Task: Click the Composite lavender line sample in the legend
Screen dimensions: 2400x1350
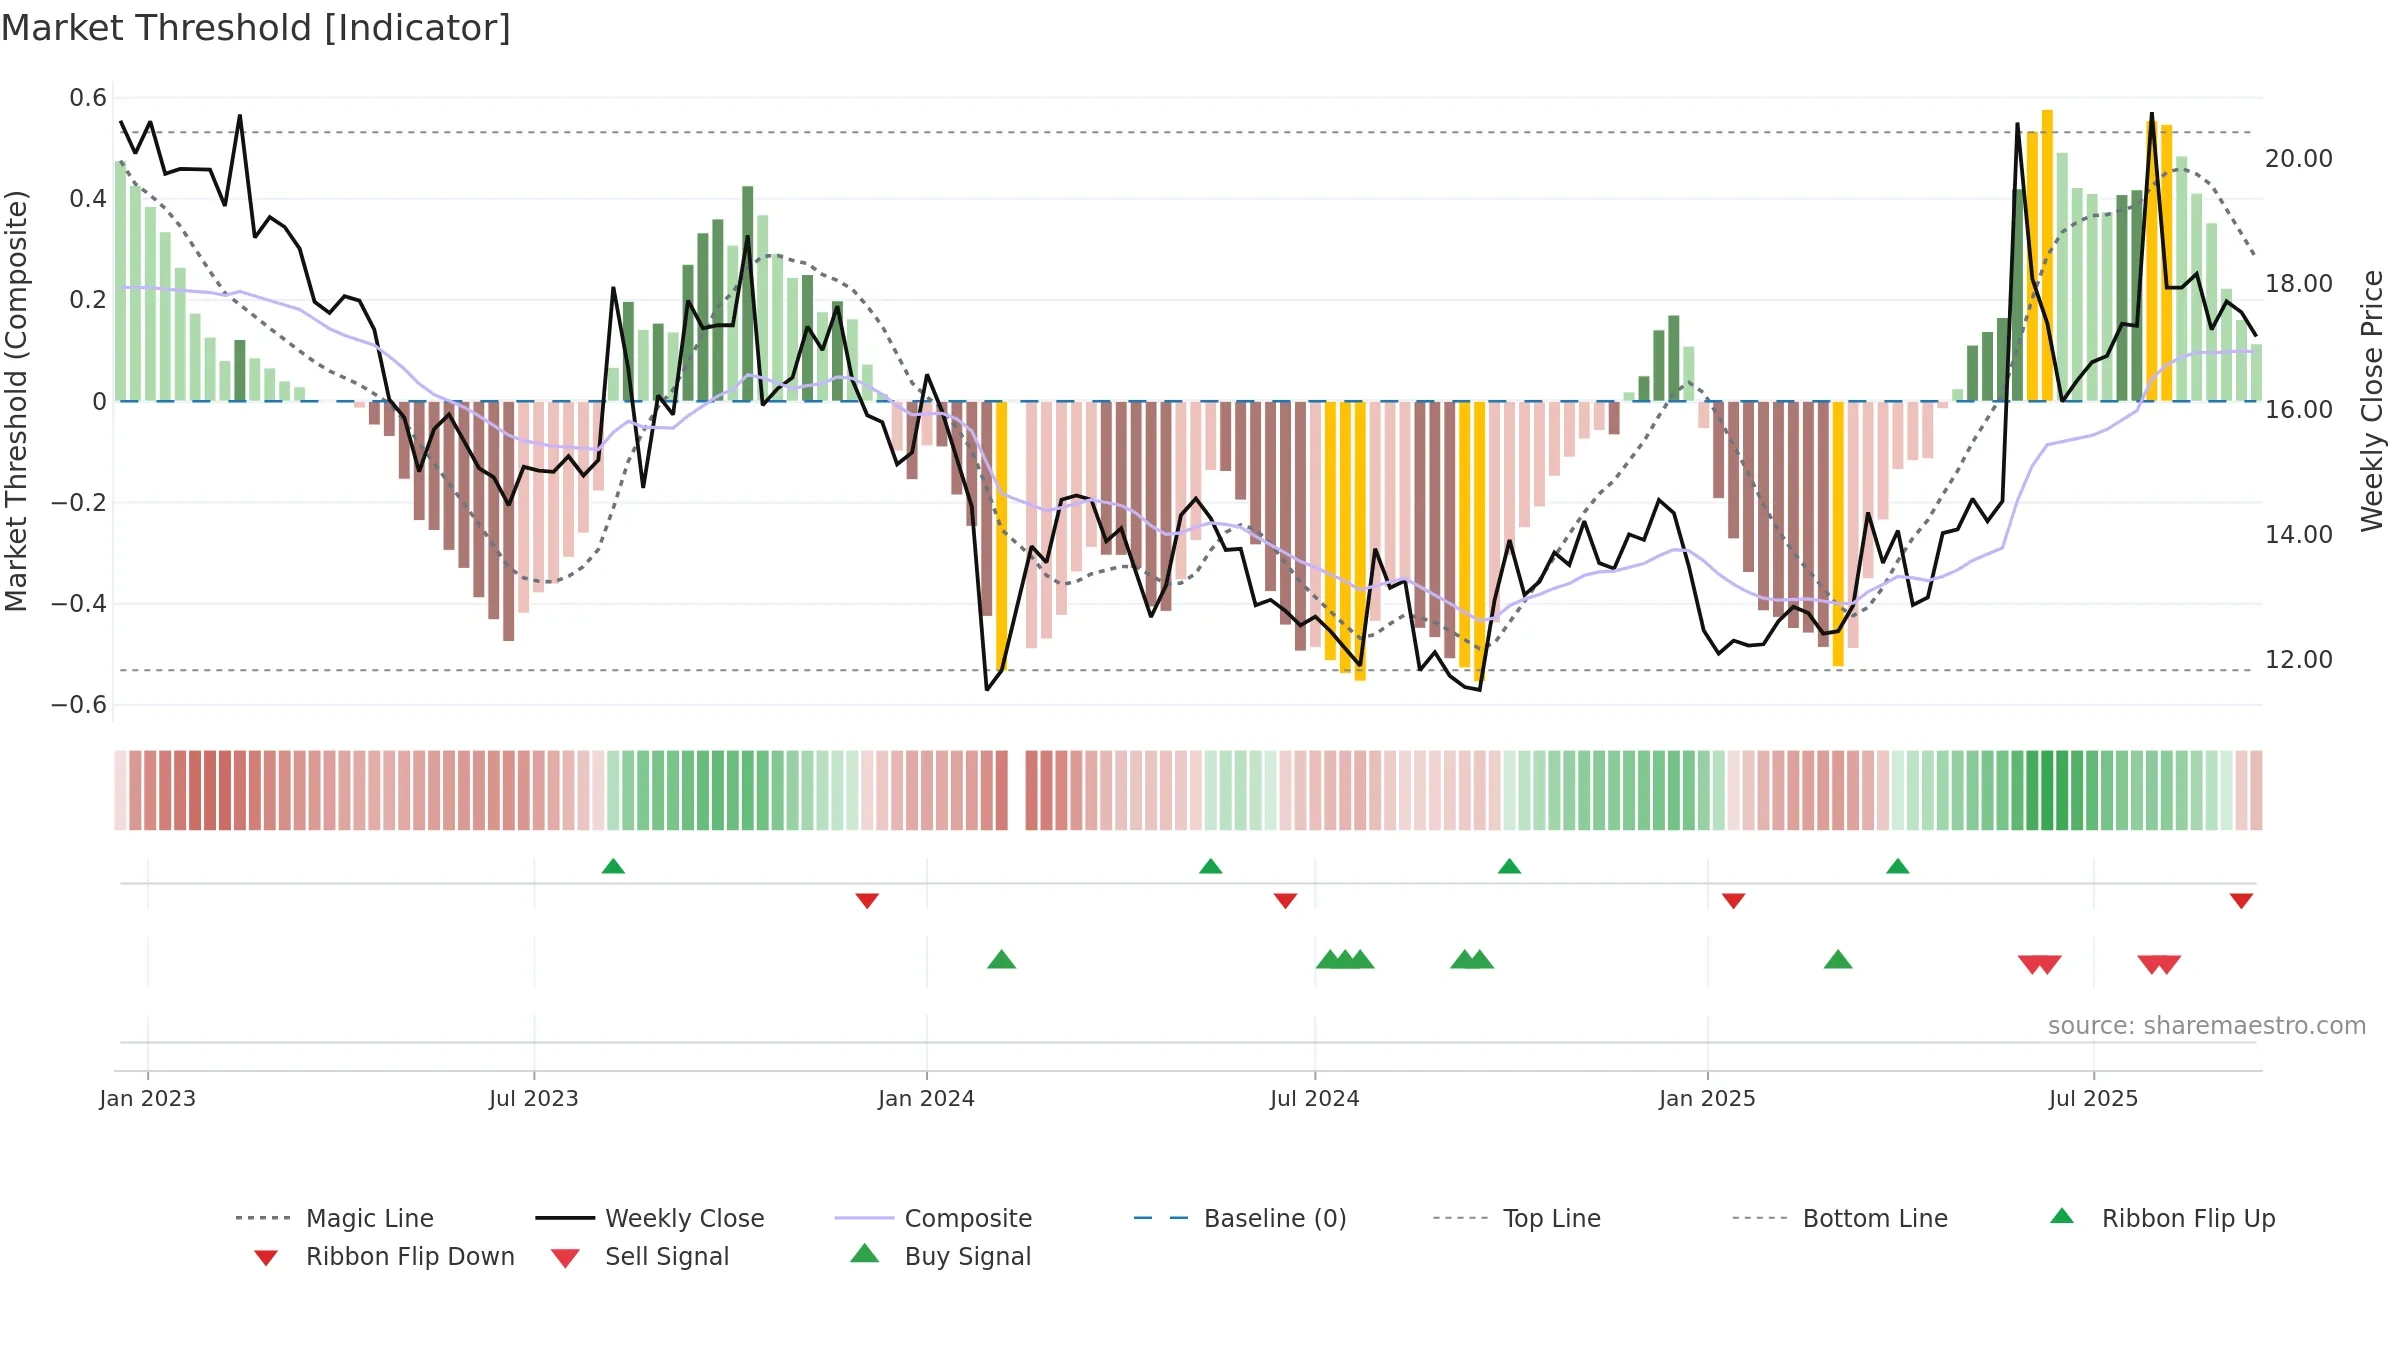Action: pos(864,1218)
